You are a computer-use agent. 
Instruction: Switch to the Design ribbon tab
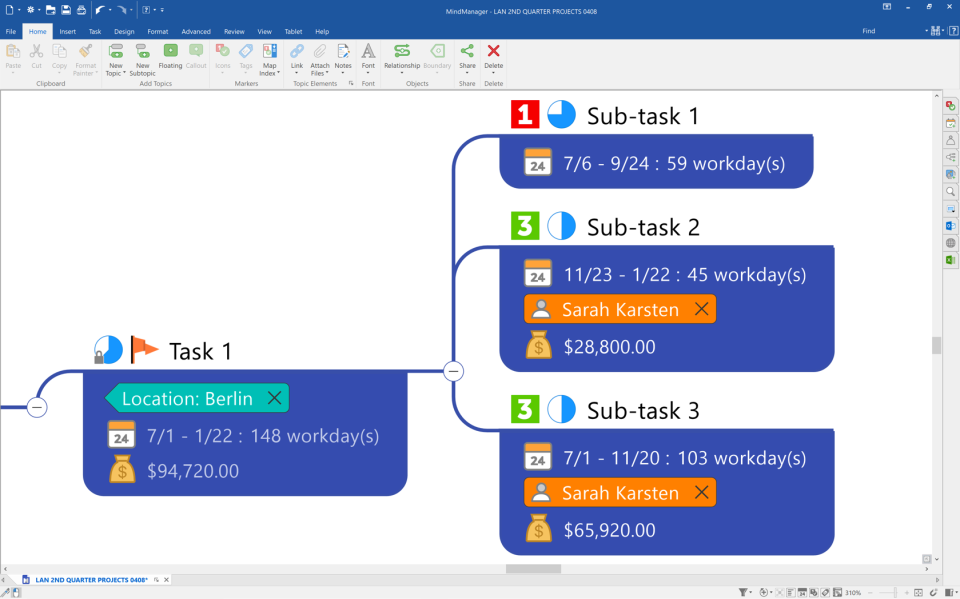[x=124, y=31]
